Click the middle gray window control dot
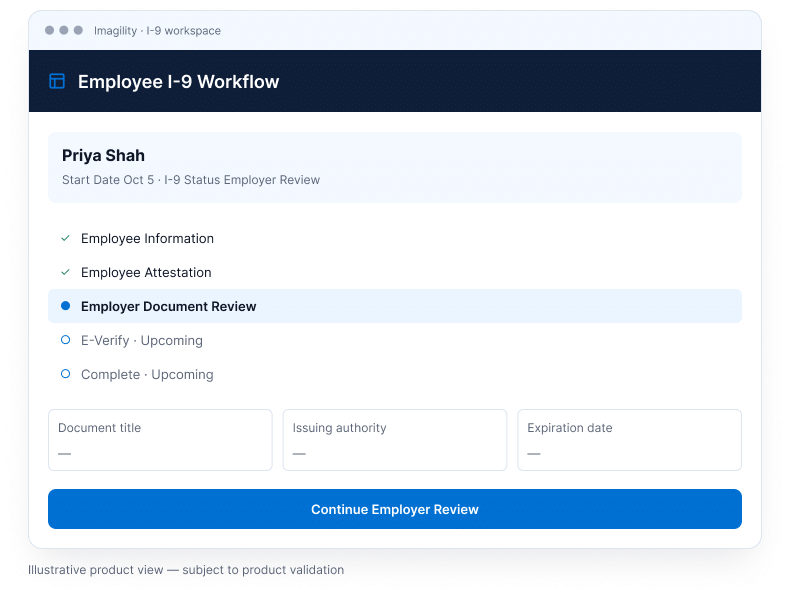 64,30
